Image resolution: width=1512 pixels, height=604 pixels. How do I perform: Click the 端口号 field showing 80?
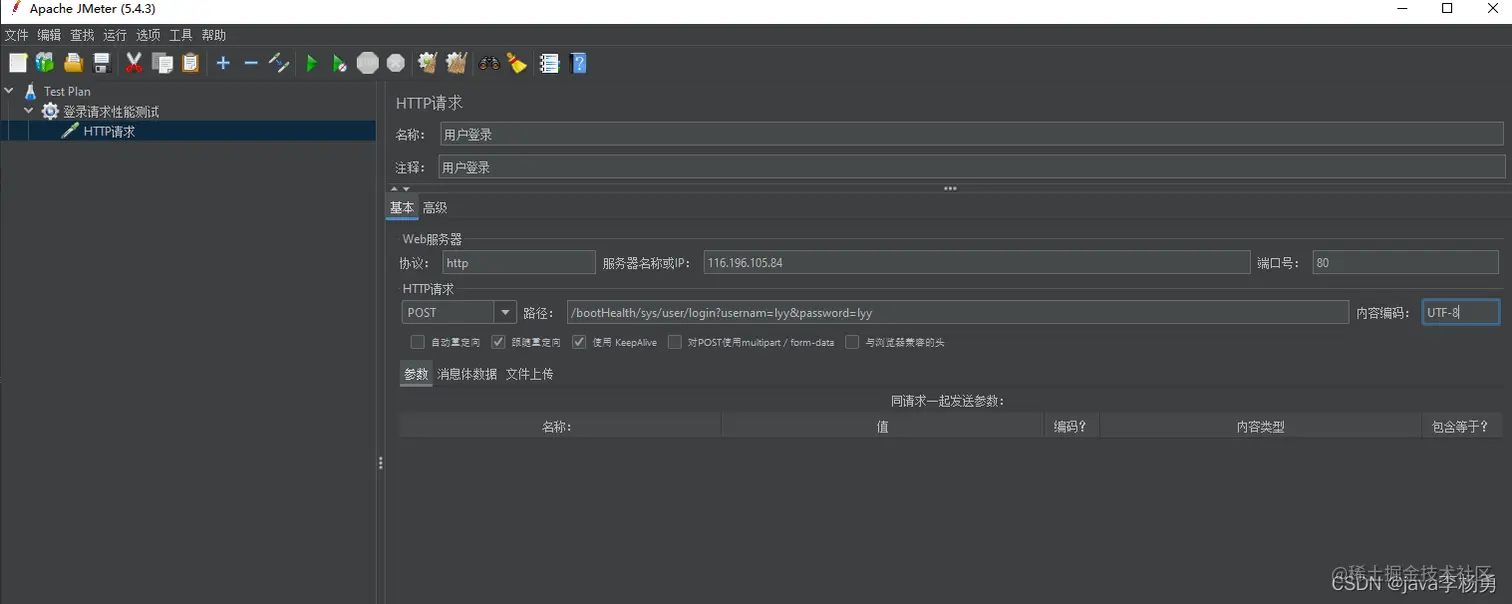click(1406, 263)
